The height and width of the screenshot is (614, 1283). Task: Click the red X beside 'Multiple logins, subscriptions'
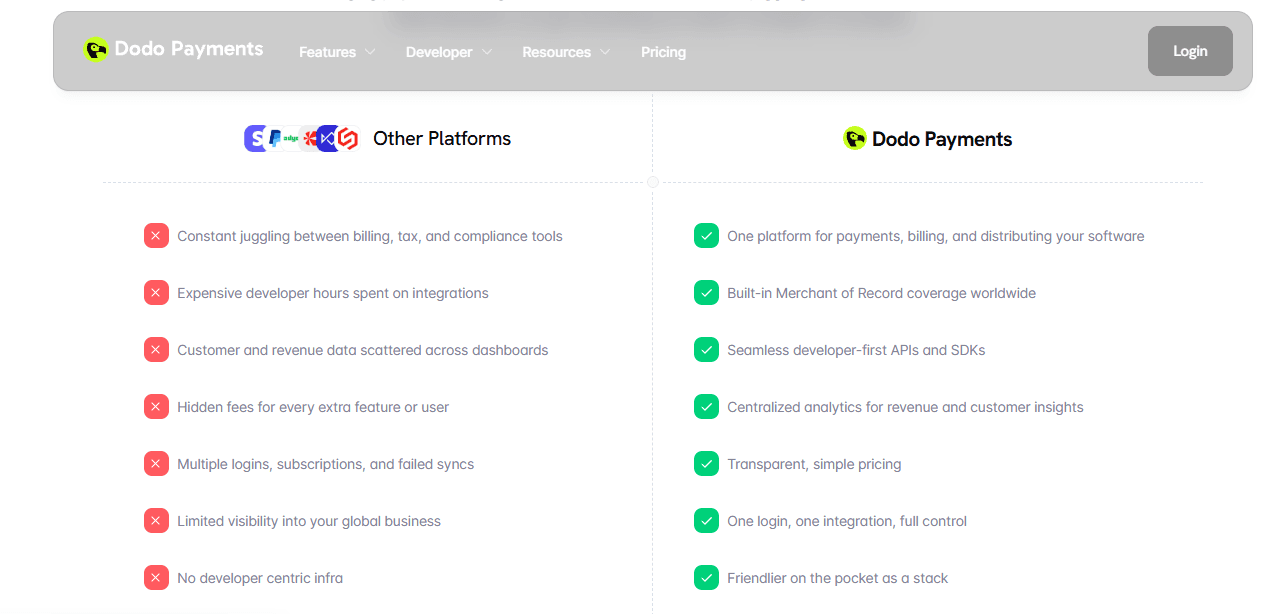[156, 464]
